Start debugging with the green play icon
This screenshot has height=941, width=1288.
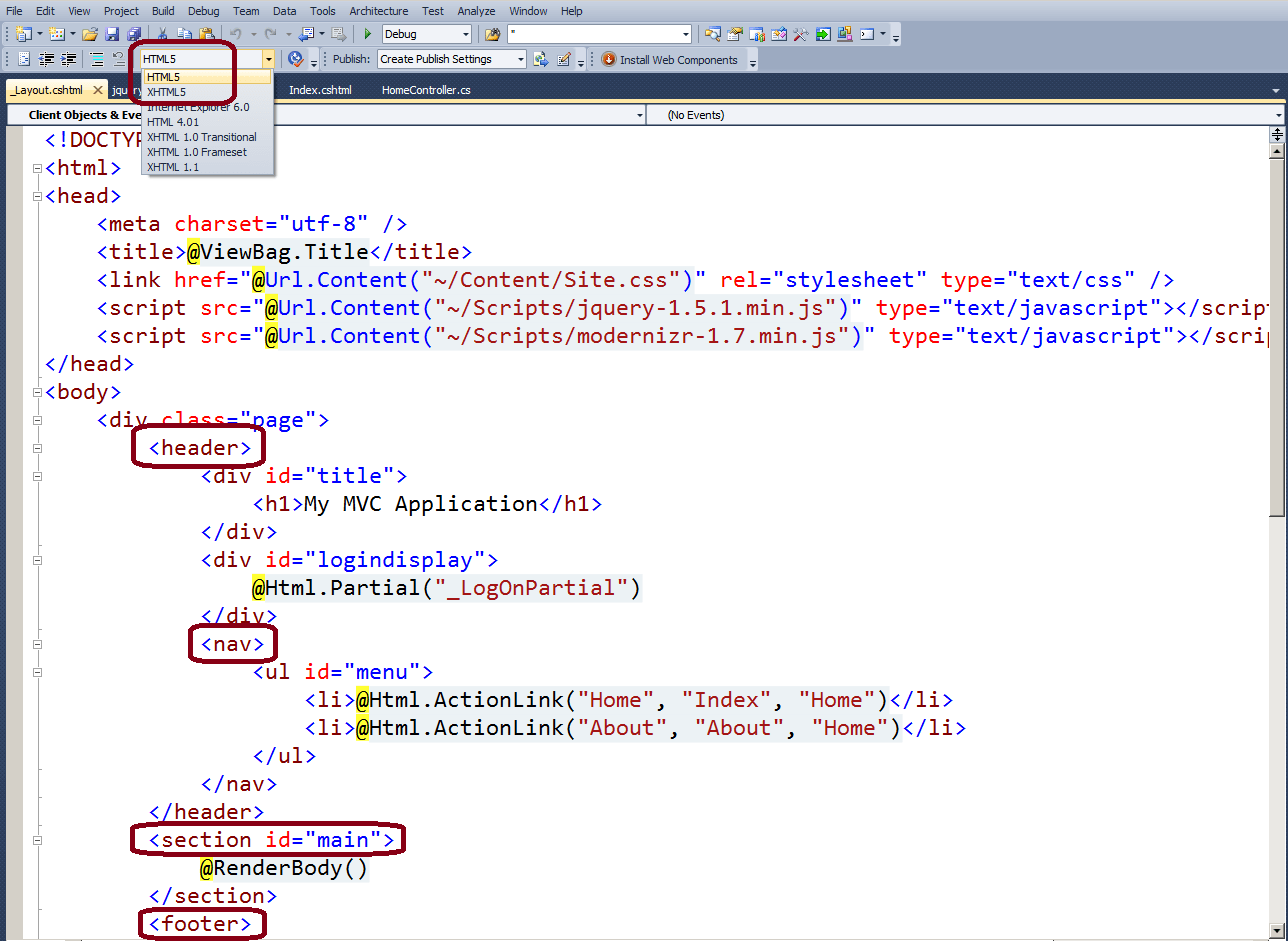click(x=368, y=34)
